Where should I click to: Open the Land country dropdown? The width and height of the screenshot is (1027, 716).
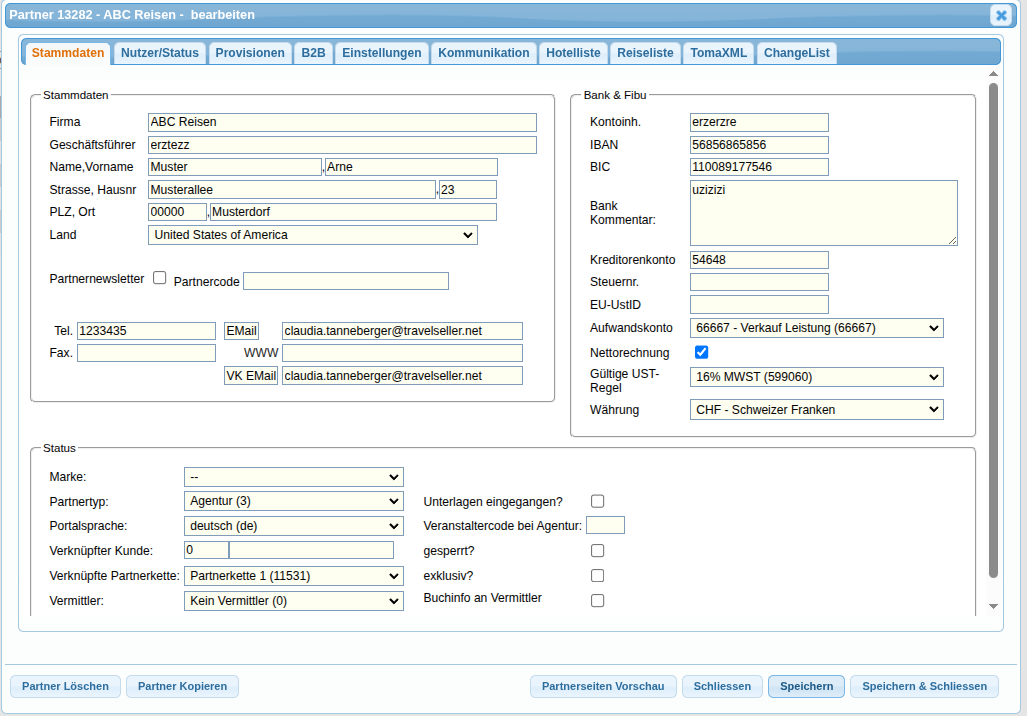point(313,235)
